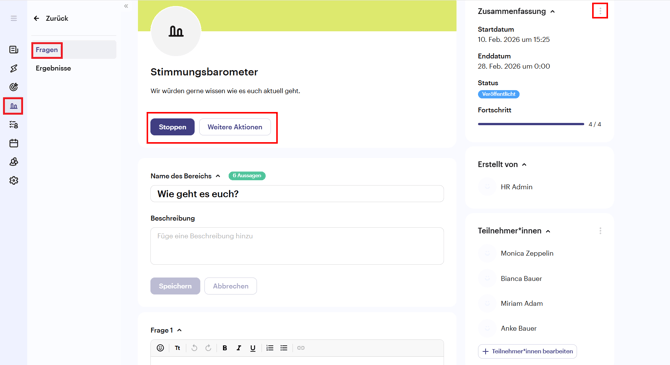The width and height of the screenshot is (670, 365).
Task: Click the Stimmungsbarometer title
Action: [x=204, y=72]
